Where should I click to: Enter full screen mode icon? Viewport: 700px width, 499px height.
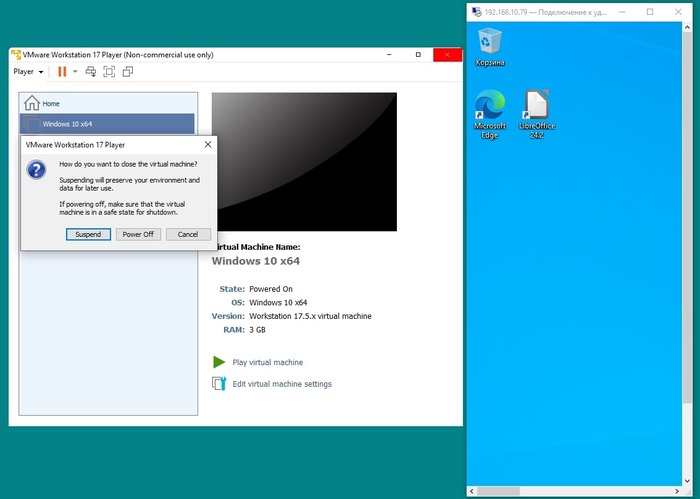109,72
